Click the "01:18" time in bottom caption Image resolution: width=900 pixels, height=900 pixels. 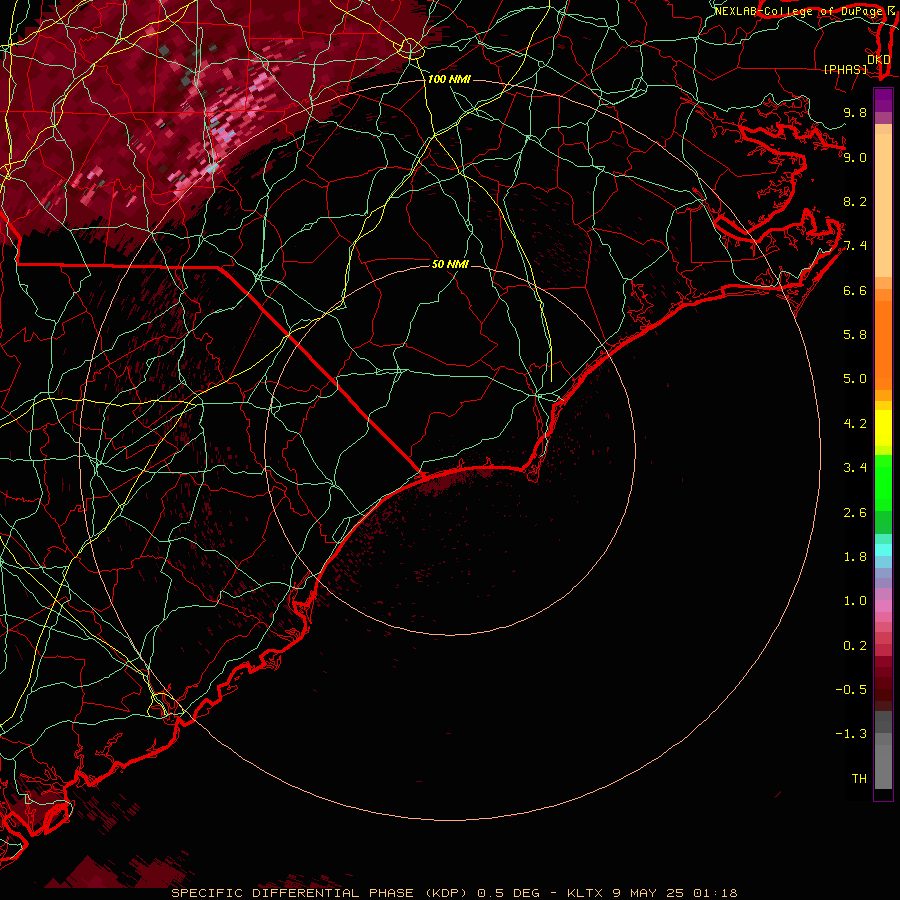(715, 893)
